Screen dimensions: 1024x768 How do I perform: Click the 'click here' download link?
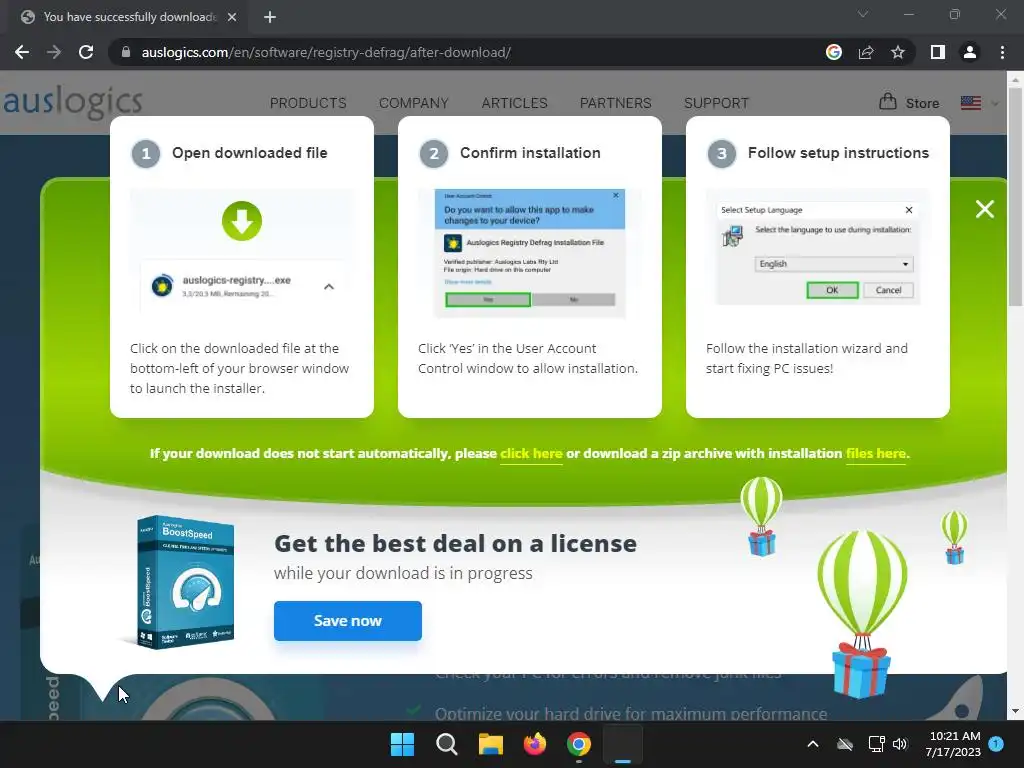coord(531,453)
